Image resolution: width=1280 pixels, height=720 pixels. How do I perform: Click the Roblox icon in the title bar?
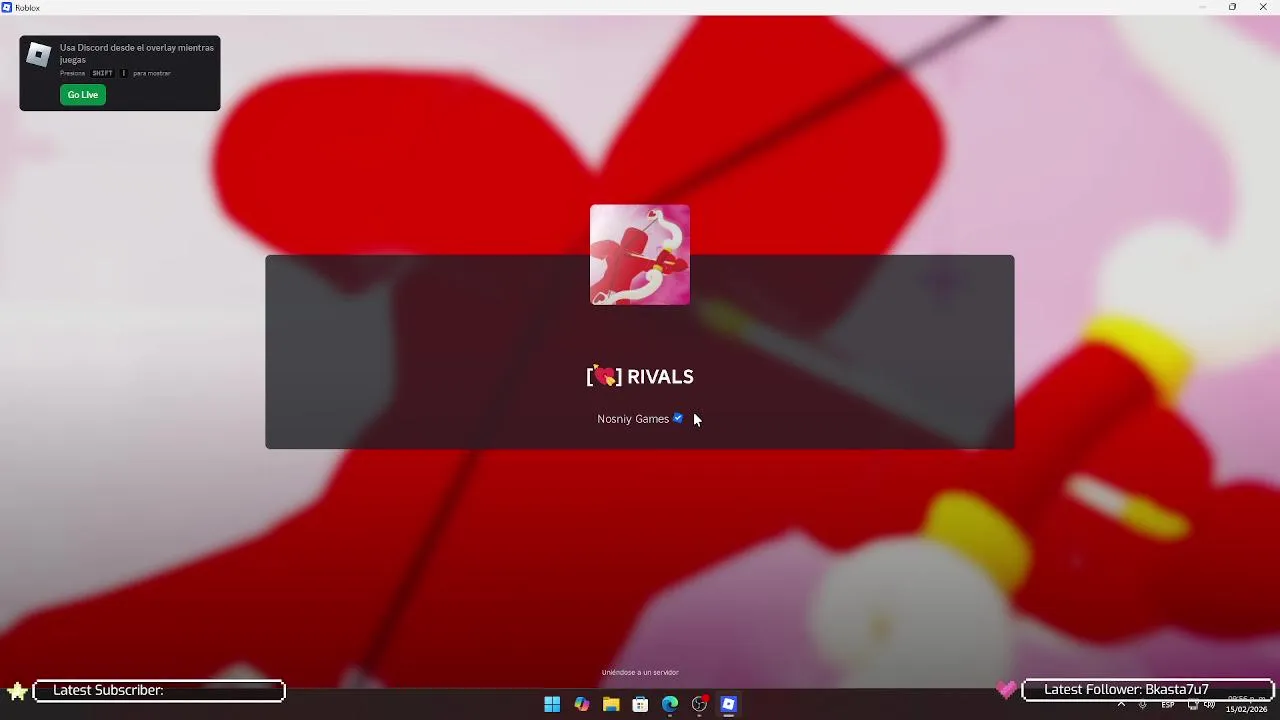click(x=7, y=7)
